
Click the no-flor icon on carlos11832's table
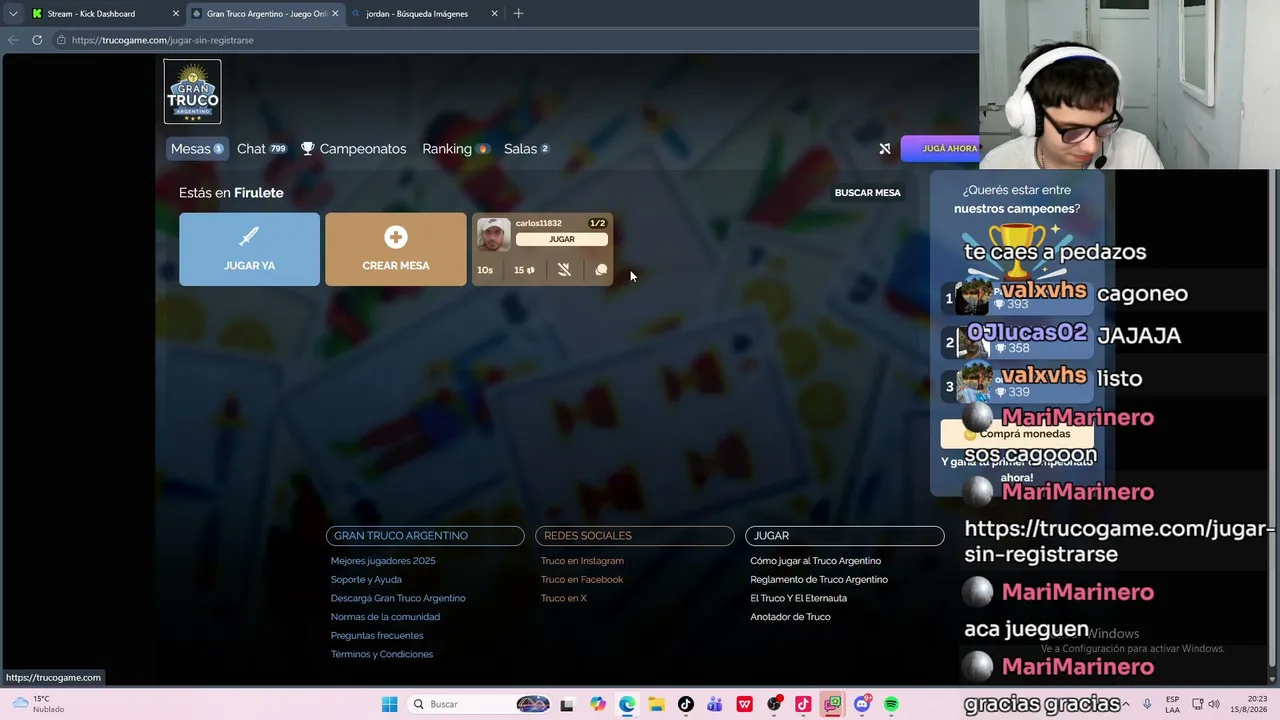pos(564,270)
